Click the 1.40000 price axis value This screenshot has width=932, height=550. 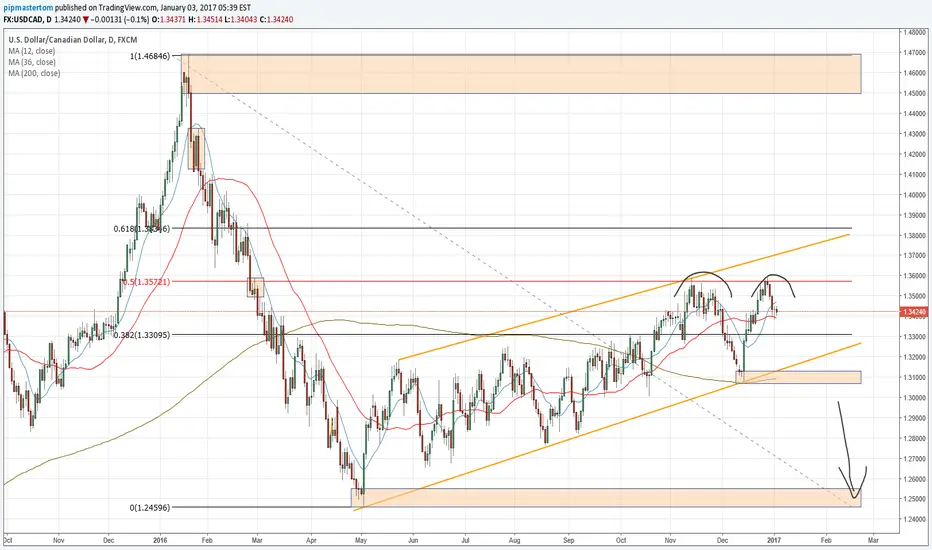pos(915,194)
